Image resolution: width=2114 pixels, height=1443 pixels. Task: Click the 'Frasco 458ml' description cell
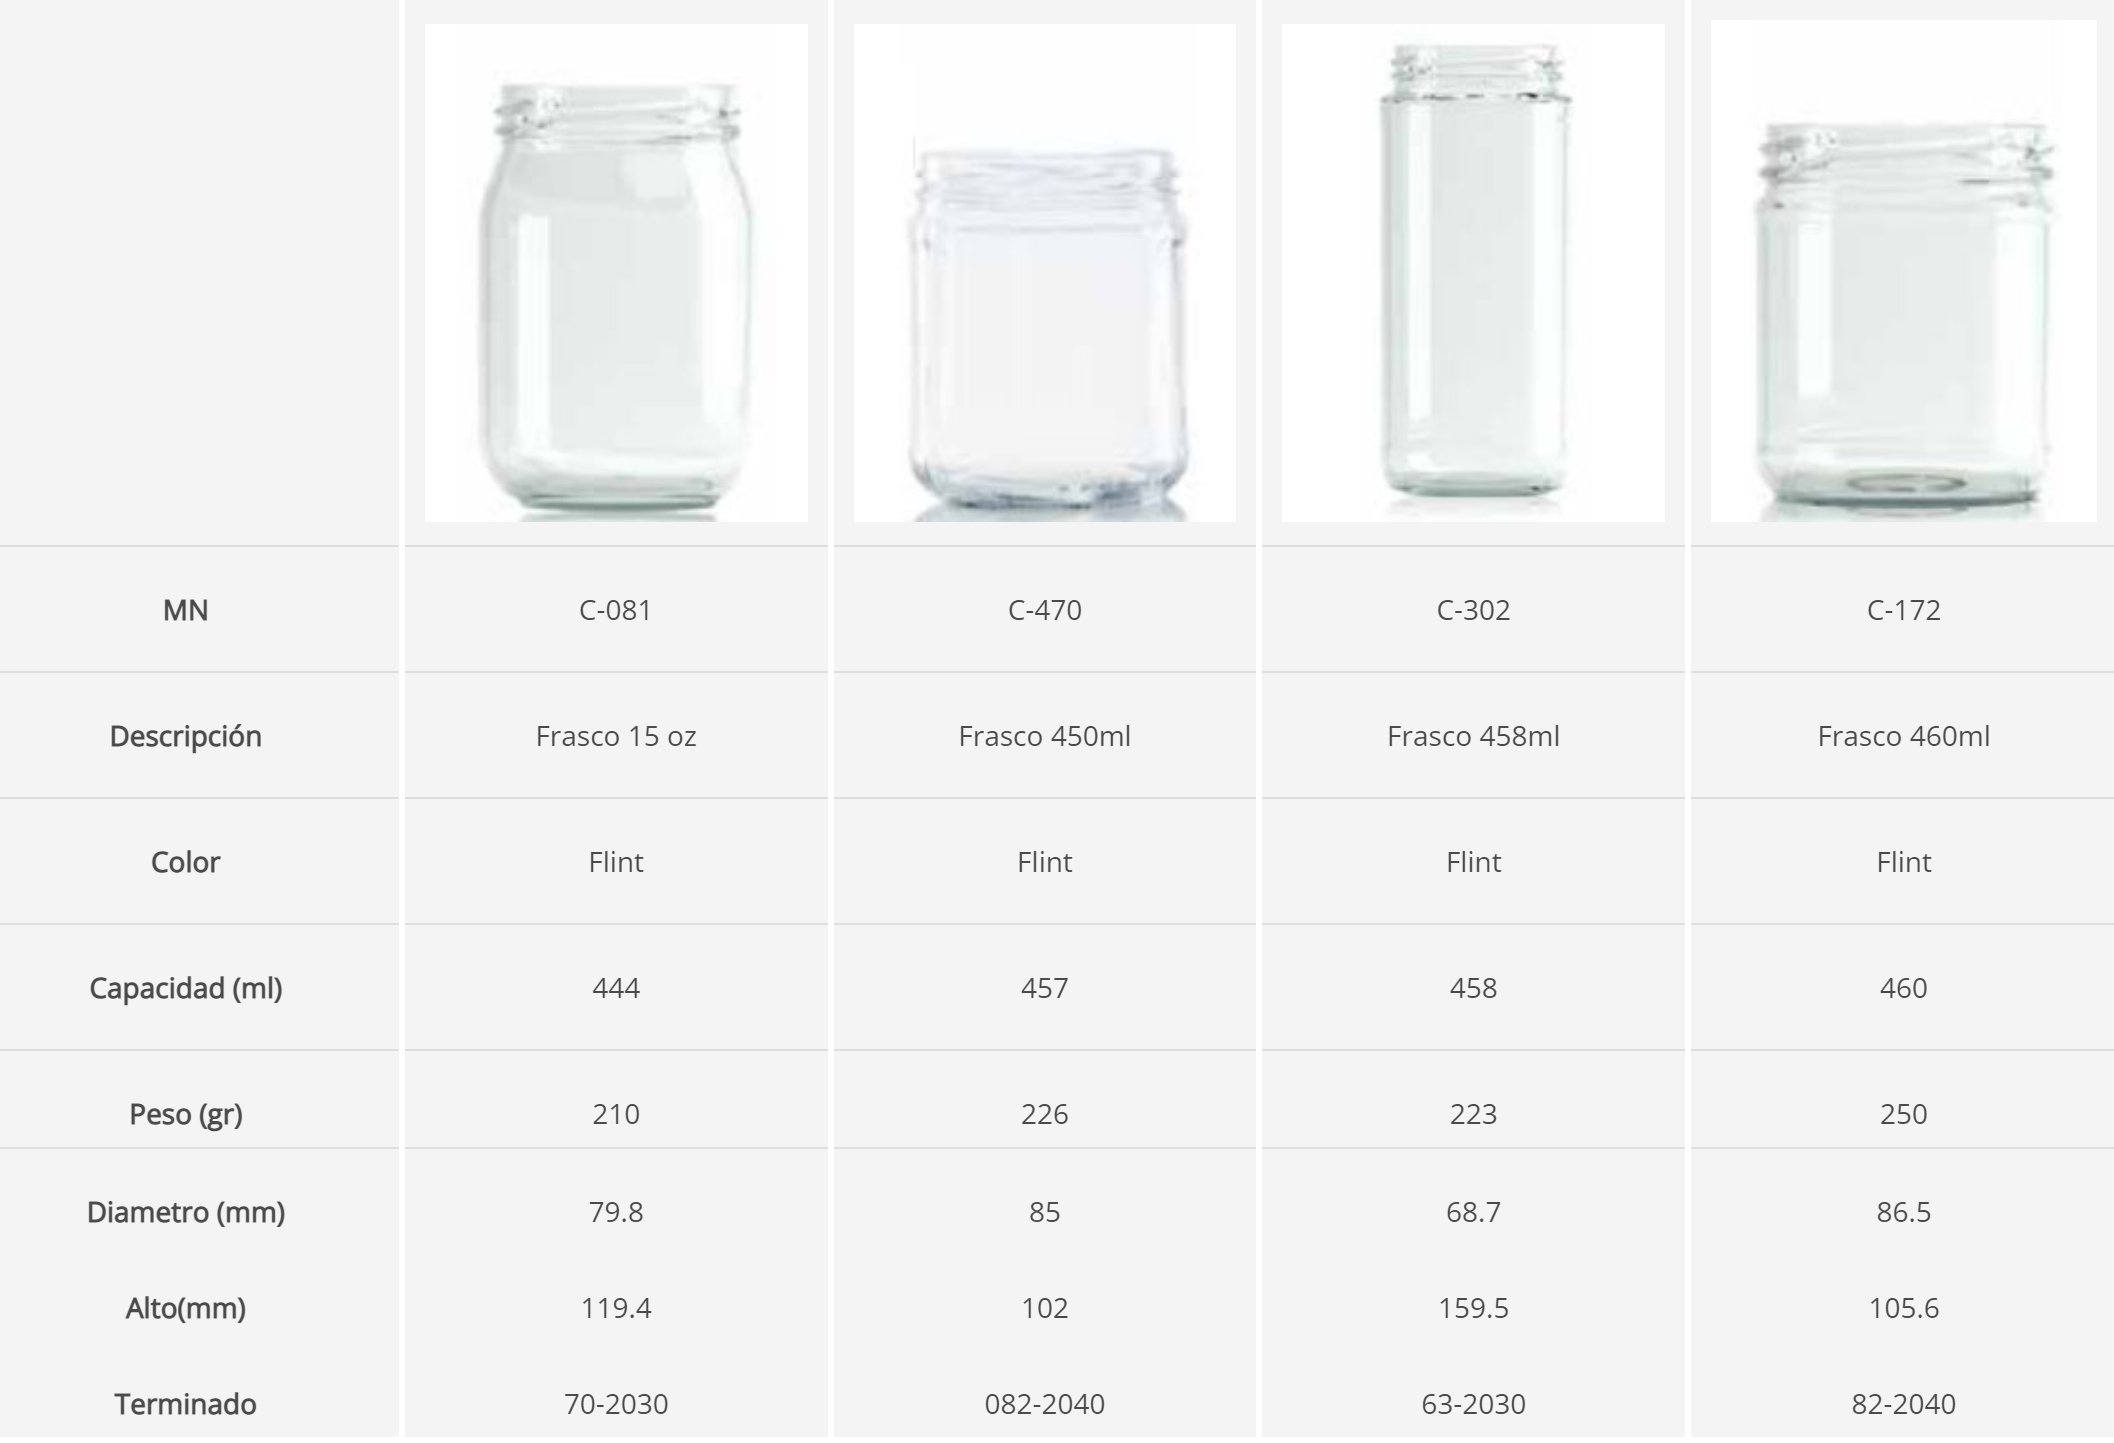[1473, 736]
